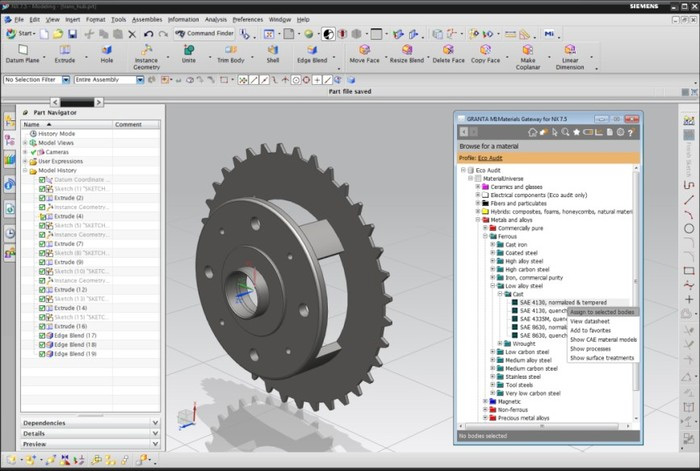This screenshot has width=700, height=471.
Task: Click the search magnifier in GRANTA toolbar
Action: (x=565, y=132)
